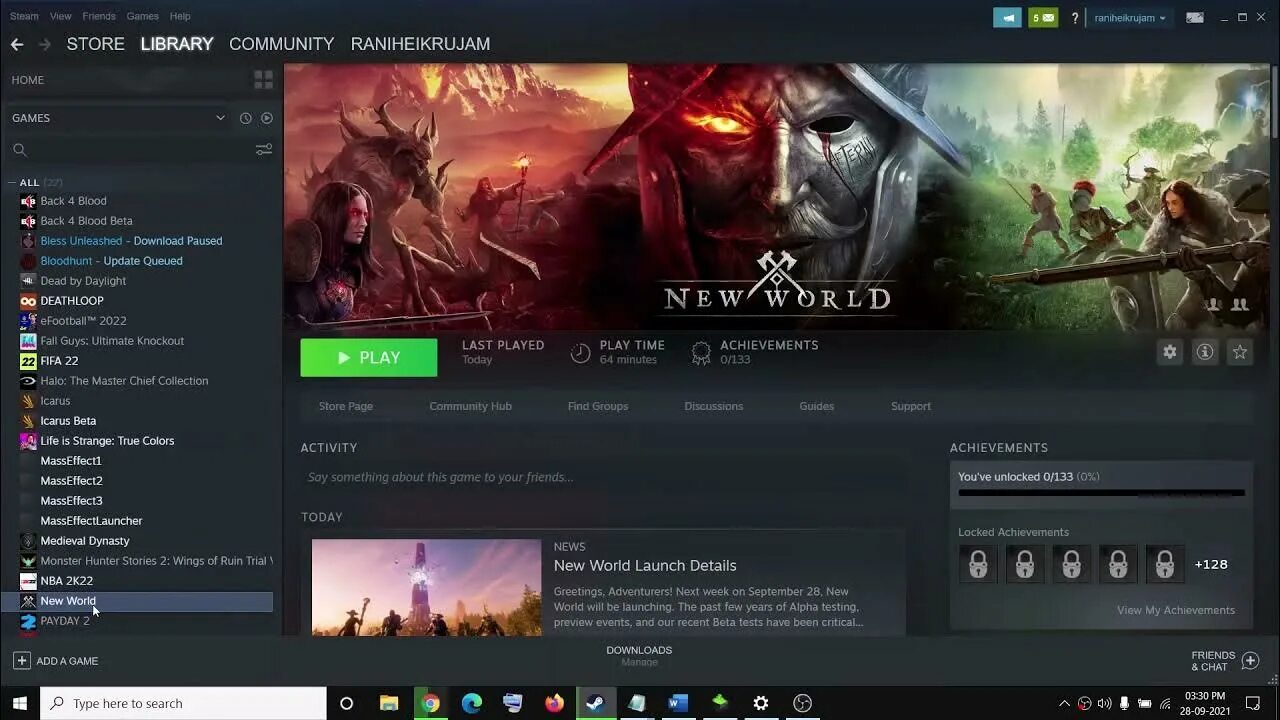This screenshot has height=720, width=1280.
Task: Click the Windows taskbar search box
Action: pos(183,703)
